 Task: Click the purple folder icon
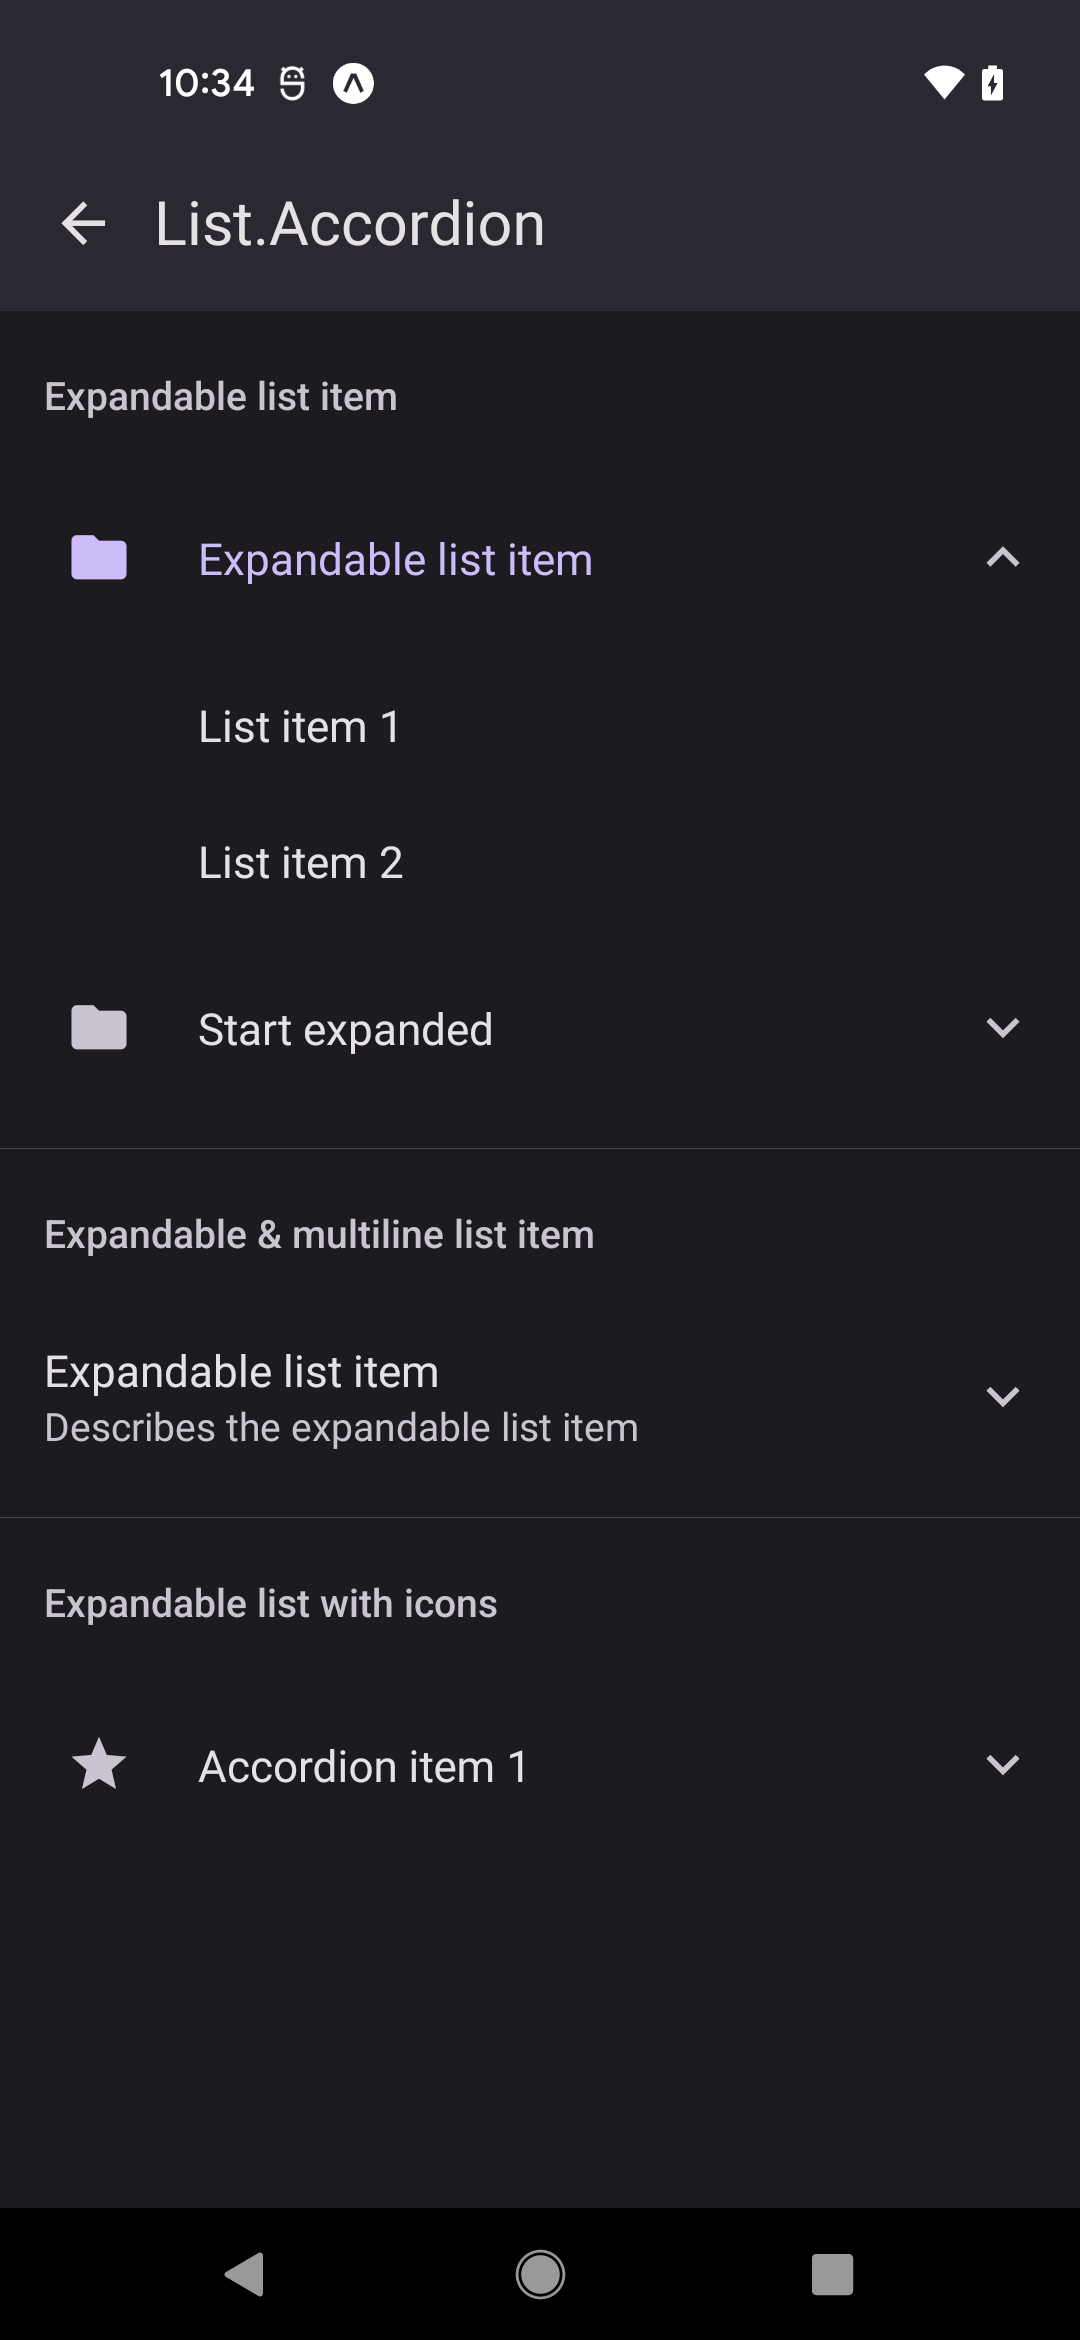pyautogui.click(x=99, y=558)
